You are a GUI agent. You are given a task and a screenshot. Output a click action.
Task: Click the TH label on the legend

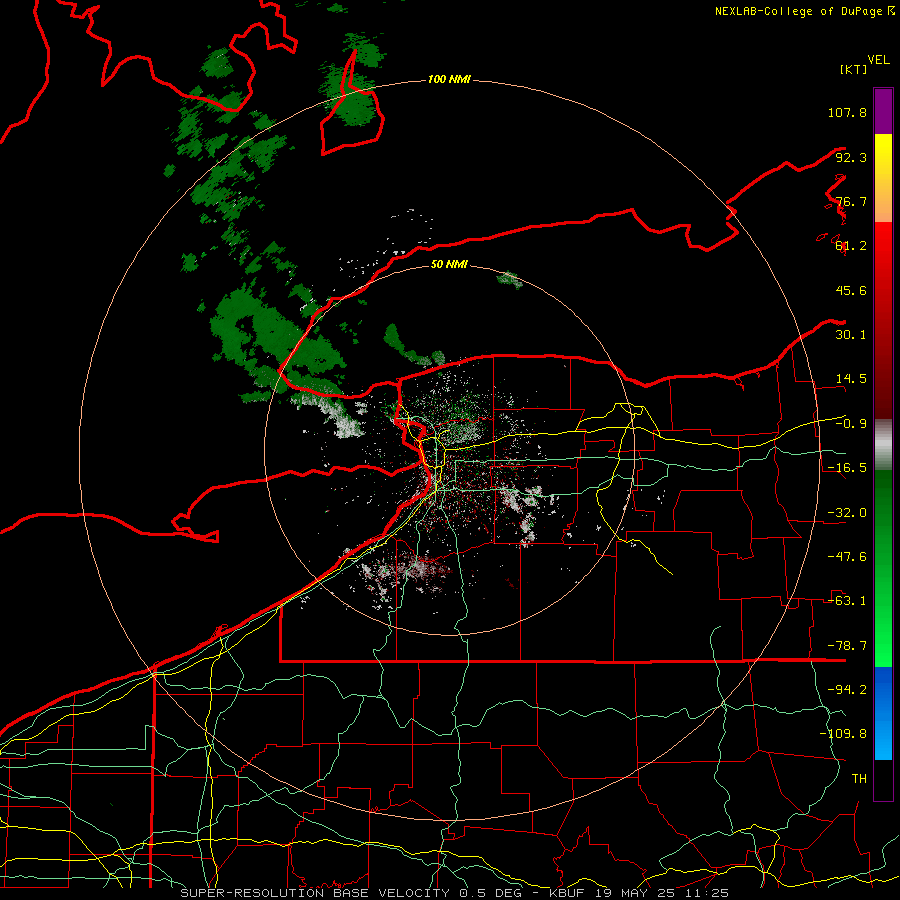[x=859, y=778]
